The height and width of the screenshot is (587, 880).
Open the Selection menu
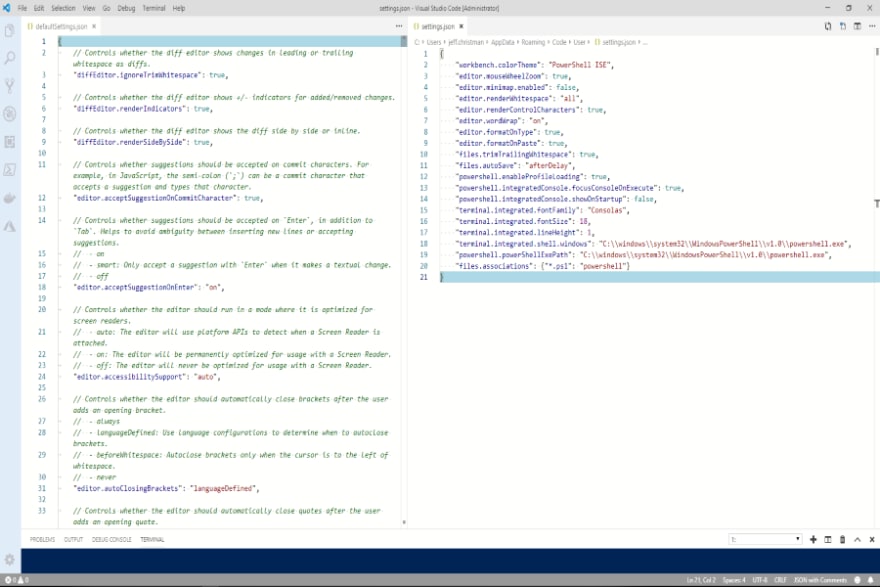tap(63, 8)
